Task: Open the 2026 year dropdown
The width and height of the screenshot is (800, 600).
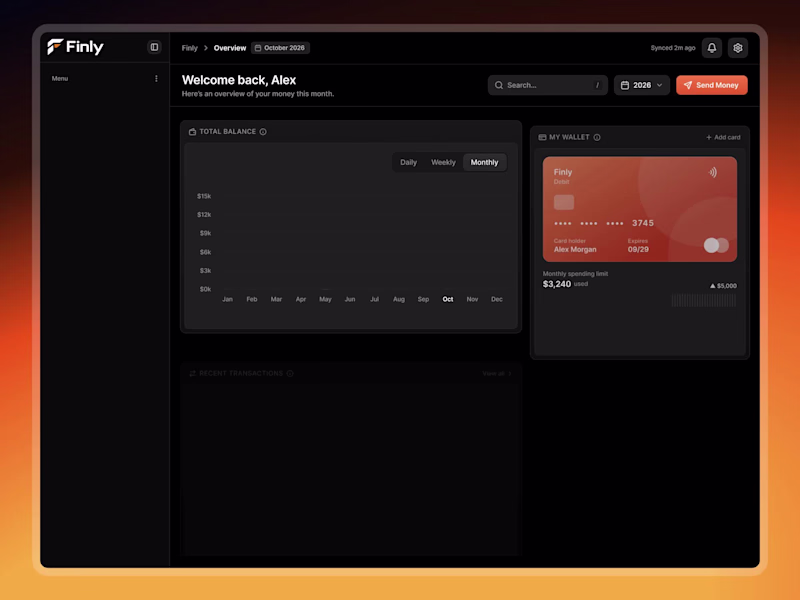Action: [x=641, y=85]
